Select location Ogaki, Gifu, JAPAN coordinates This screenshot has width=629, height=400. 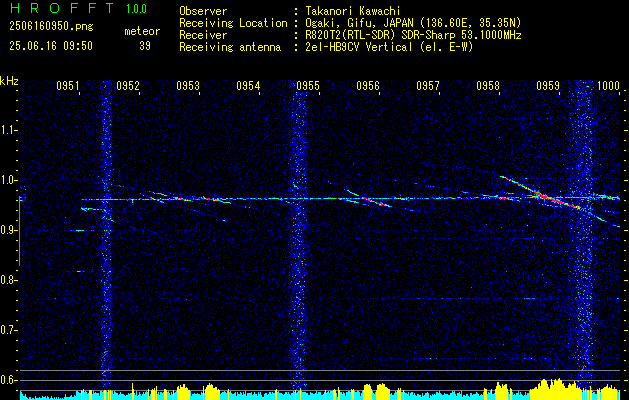click(414, 23)
